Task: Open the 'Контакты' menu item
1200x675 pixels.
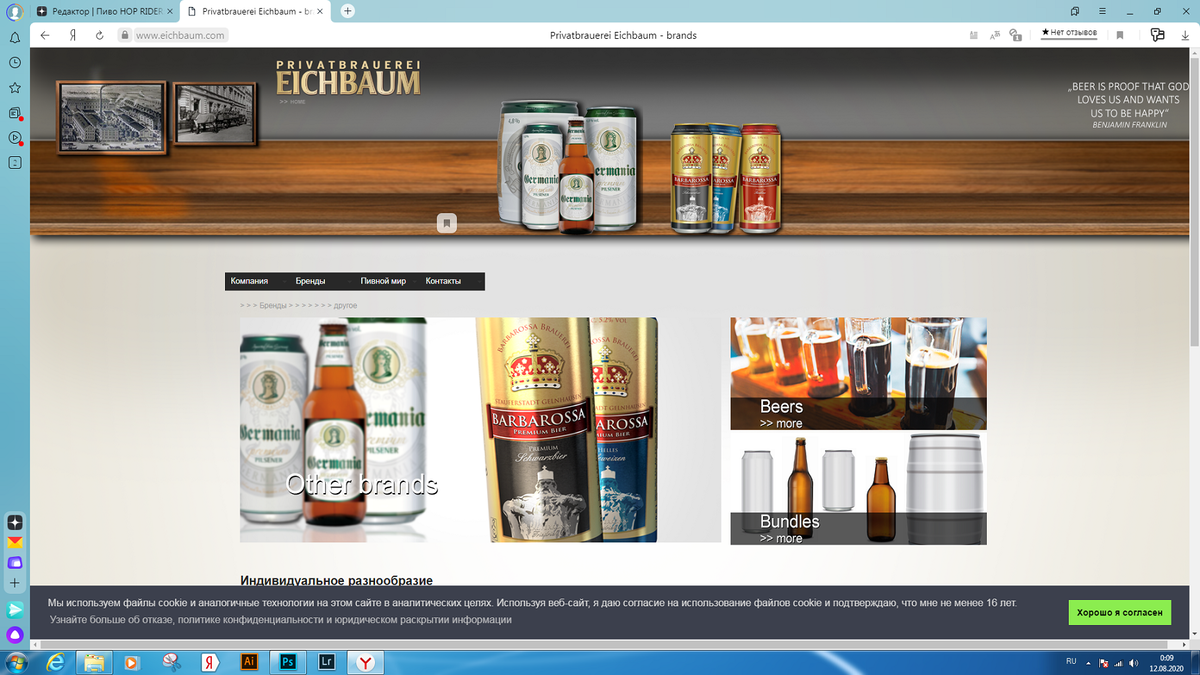Action: (443, 281)
